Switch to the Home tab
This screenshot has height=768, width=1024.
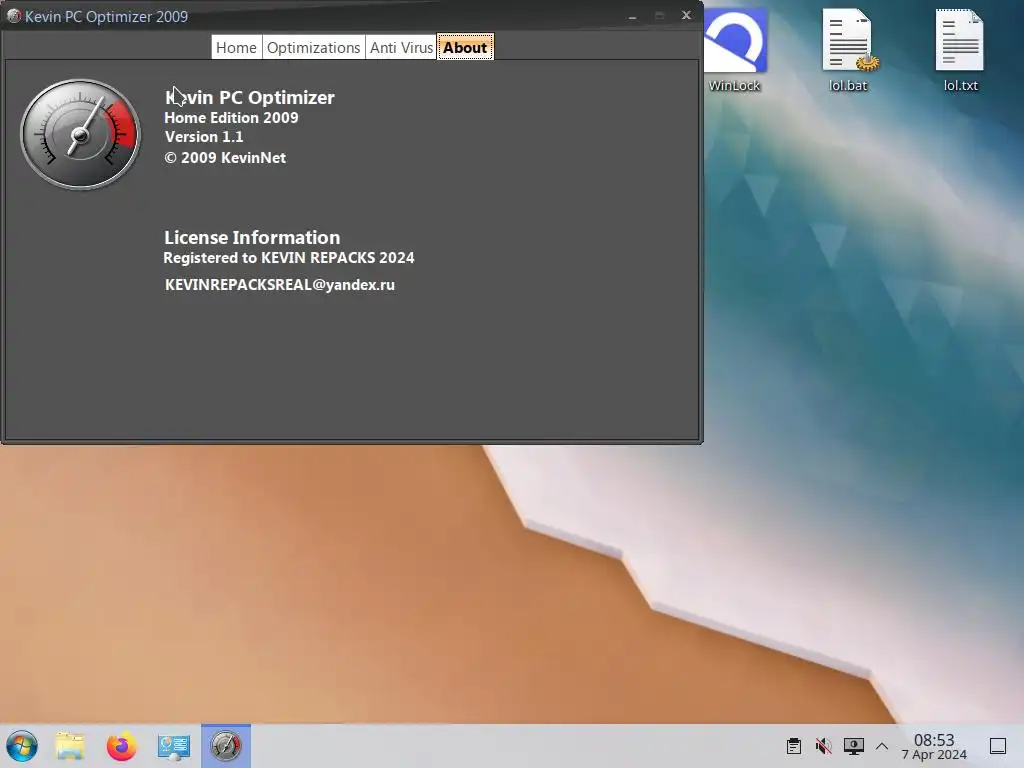click(236, 48)
